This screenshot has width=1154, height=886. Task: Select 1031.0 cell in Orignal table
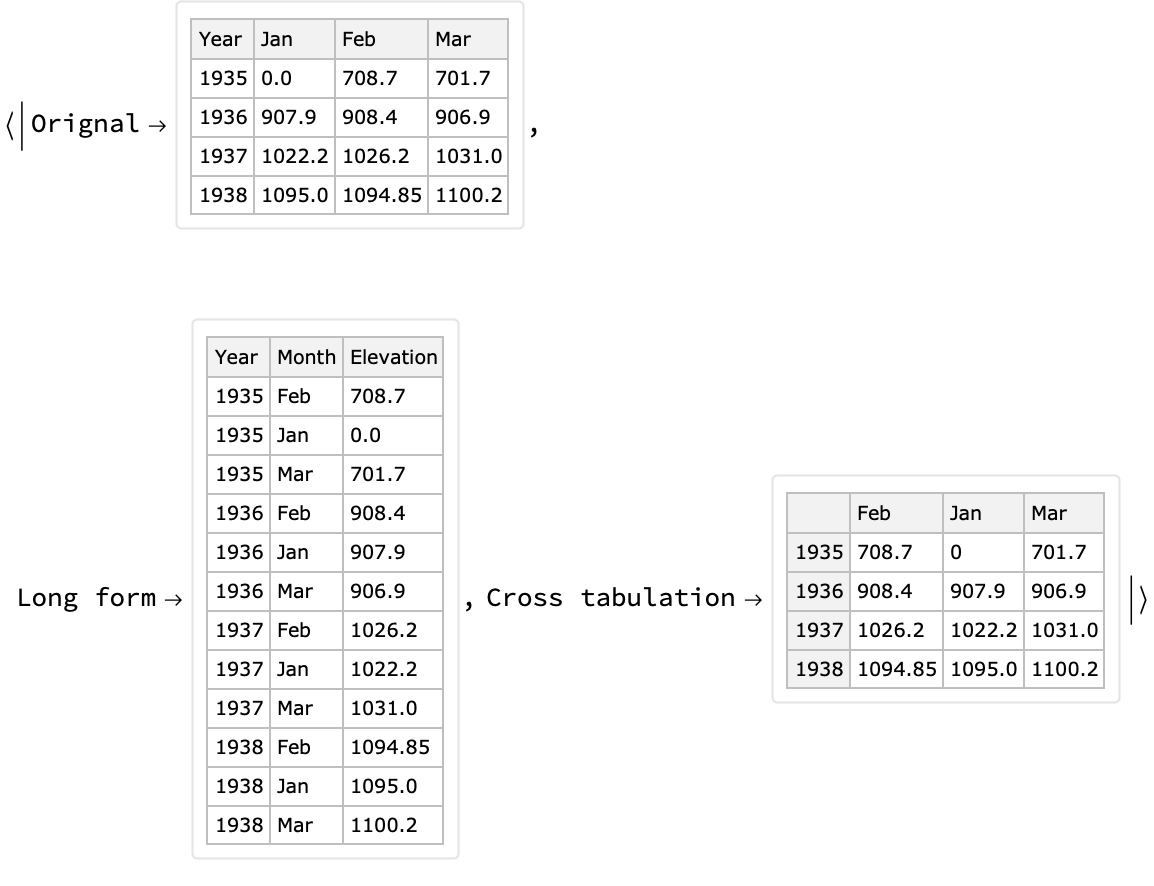[x=468, y=156]
